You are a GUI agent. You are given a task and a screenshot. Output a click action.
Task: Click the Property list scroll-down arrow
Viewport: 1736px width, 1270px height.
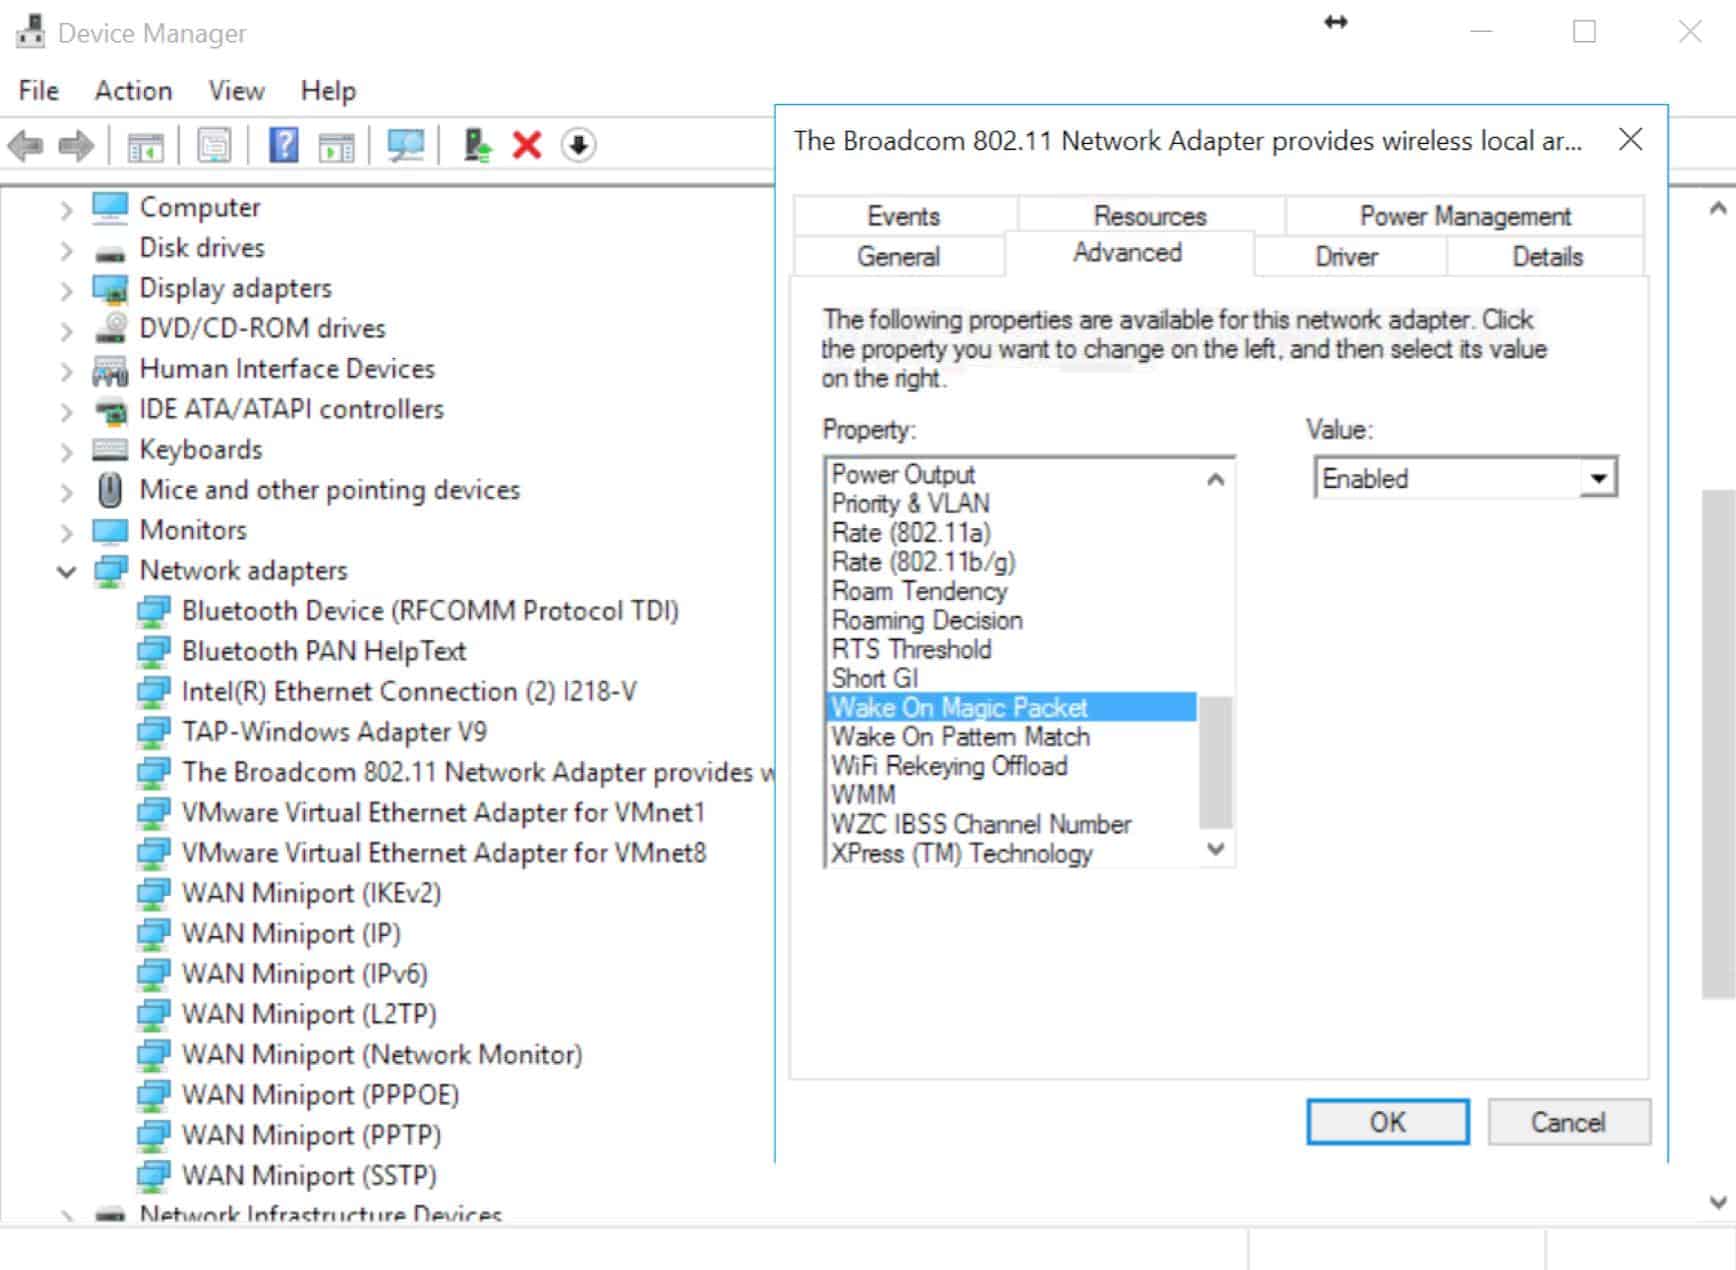[x=1216, y=849]
